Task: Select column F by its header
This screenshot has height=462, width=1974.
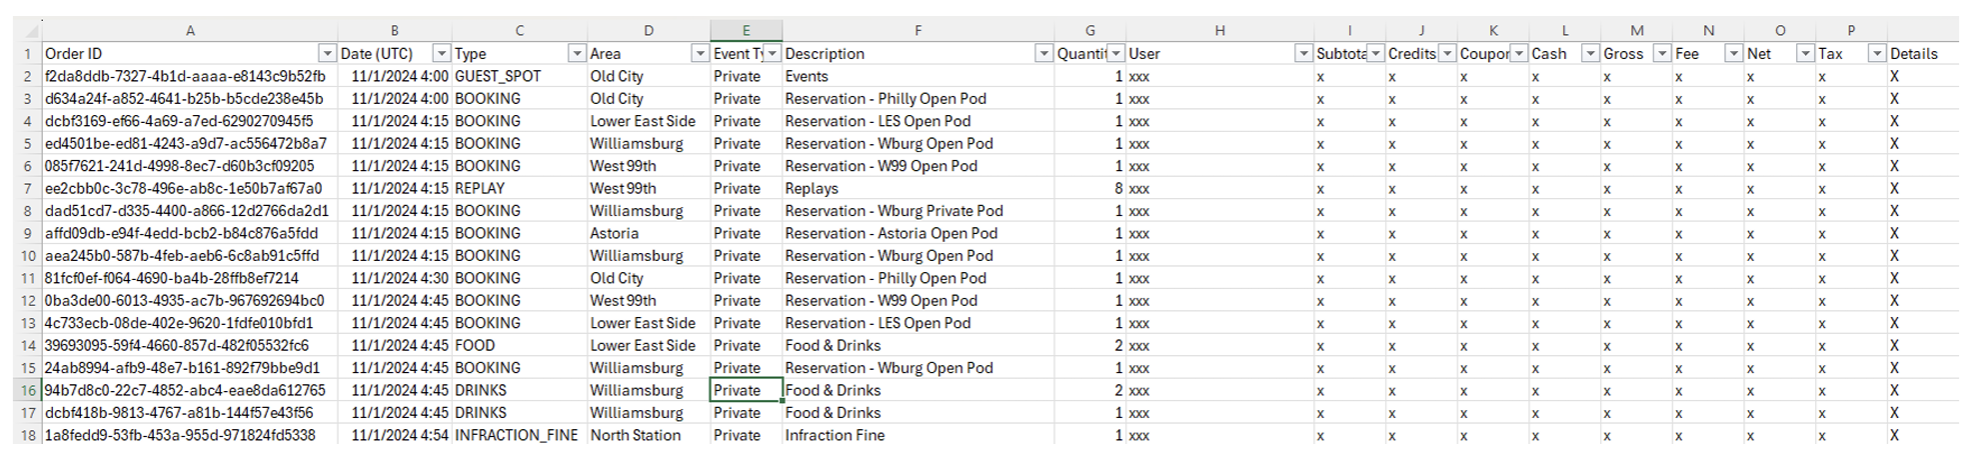Action: [x=917, y=31]
